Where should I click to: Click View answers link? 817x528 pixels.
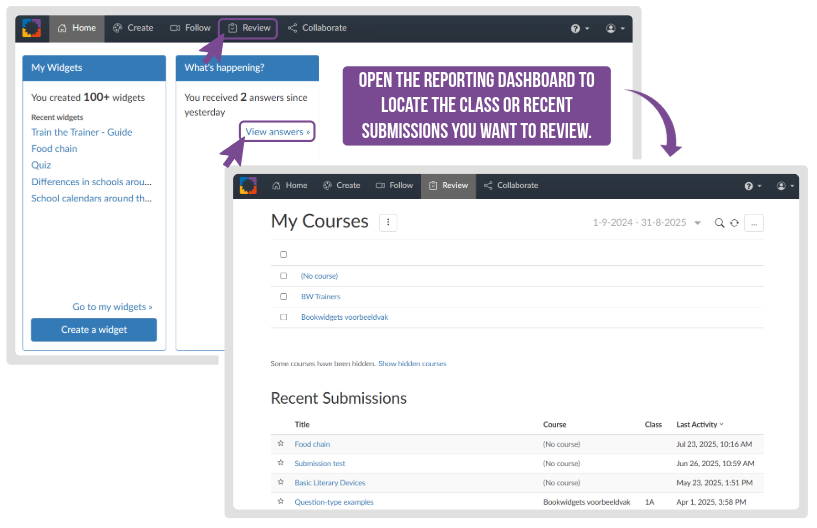point(277,132)
